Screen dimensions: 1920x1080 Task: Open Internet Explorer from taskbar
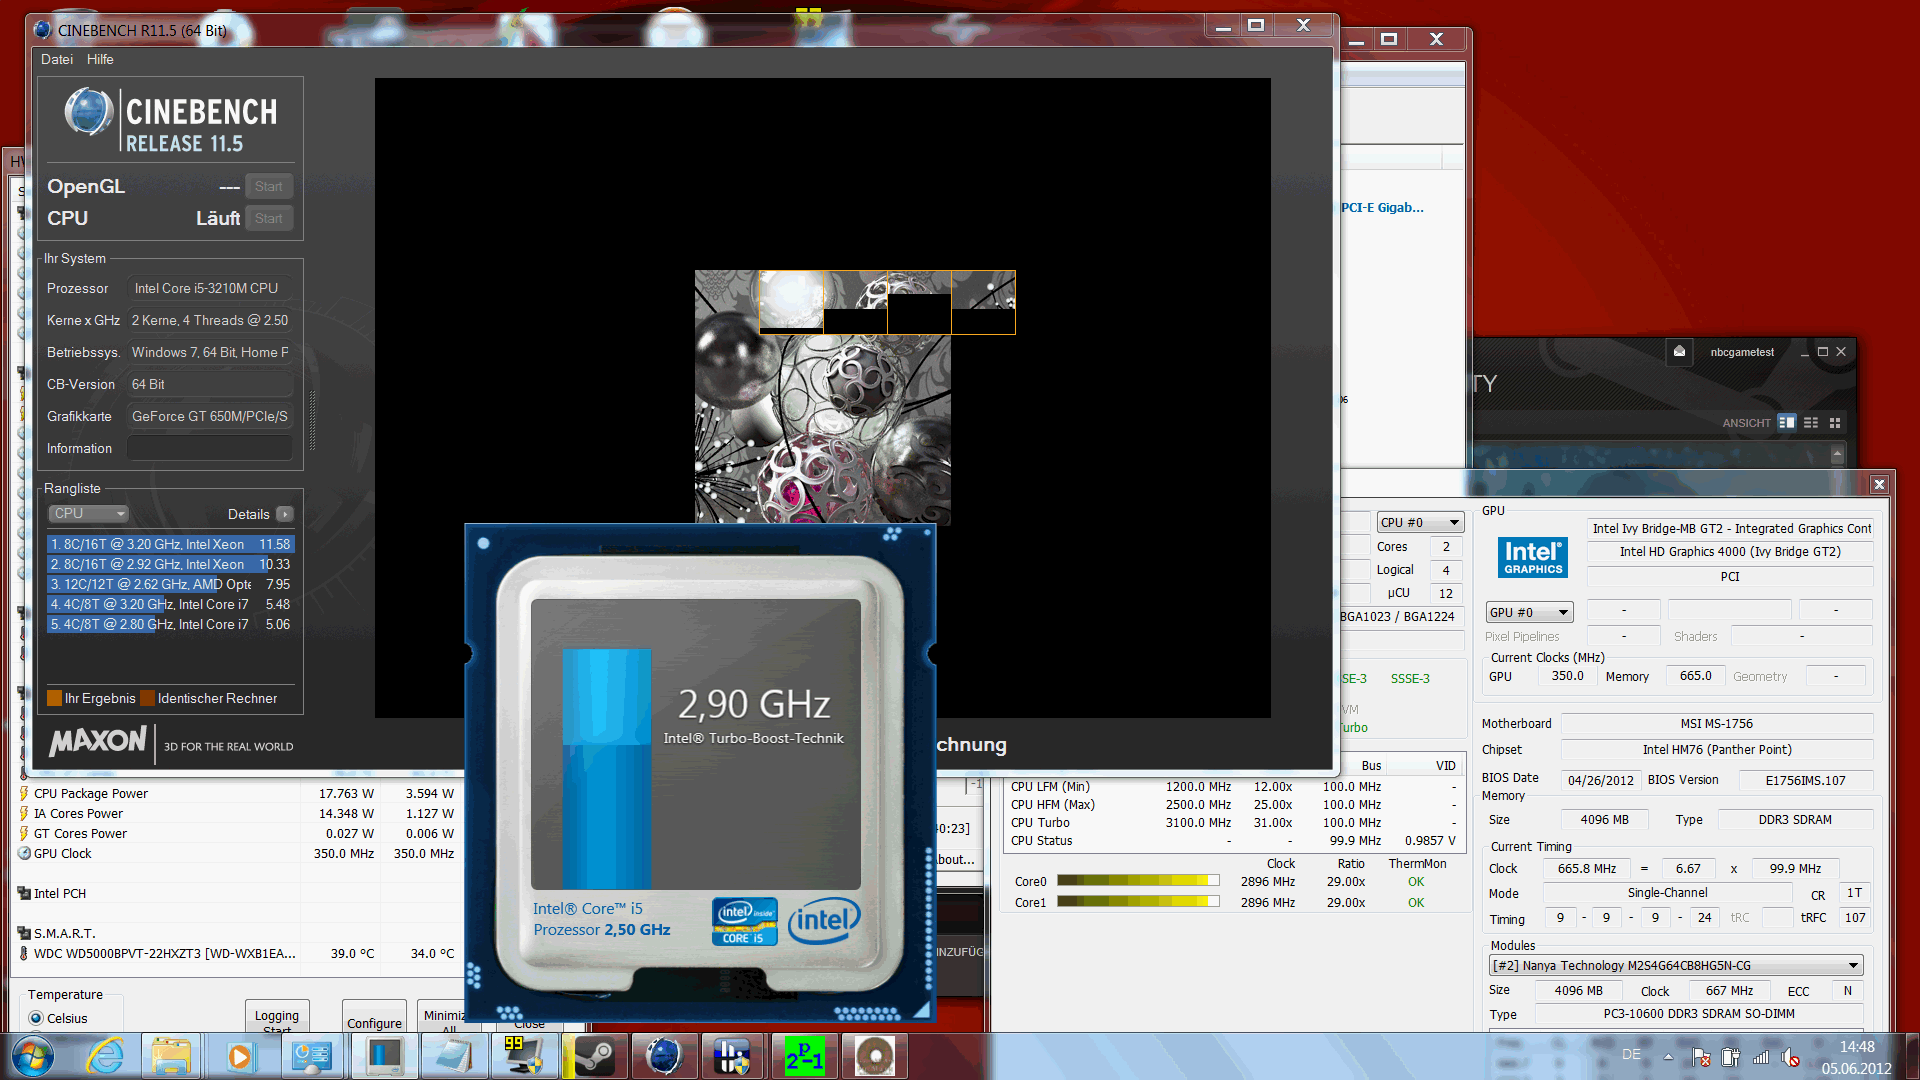[x=104, y=1056]
